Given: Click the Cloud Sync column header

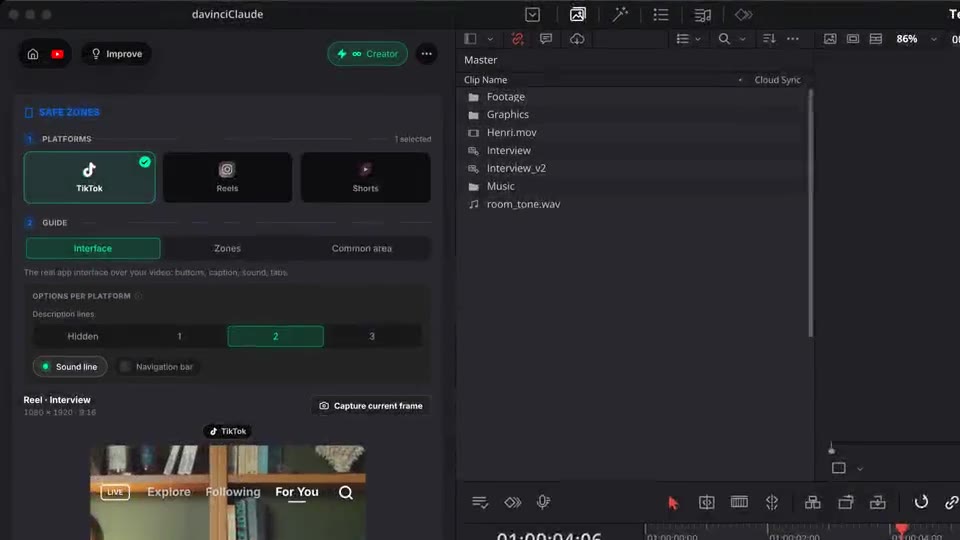Looking at the screenshot, I should (x=778, y=80).
